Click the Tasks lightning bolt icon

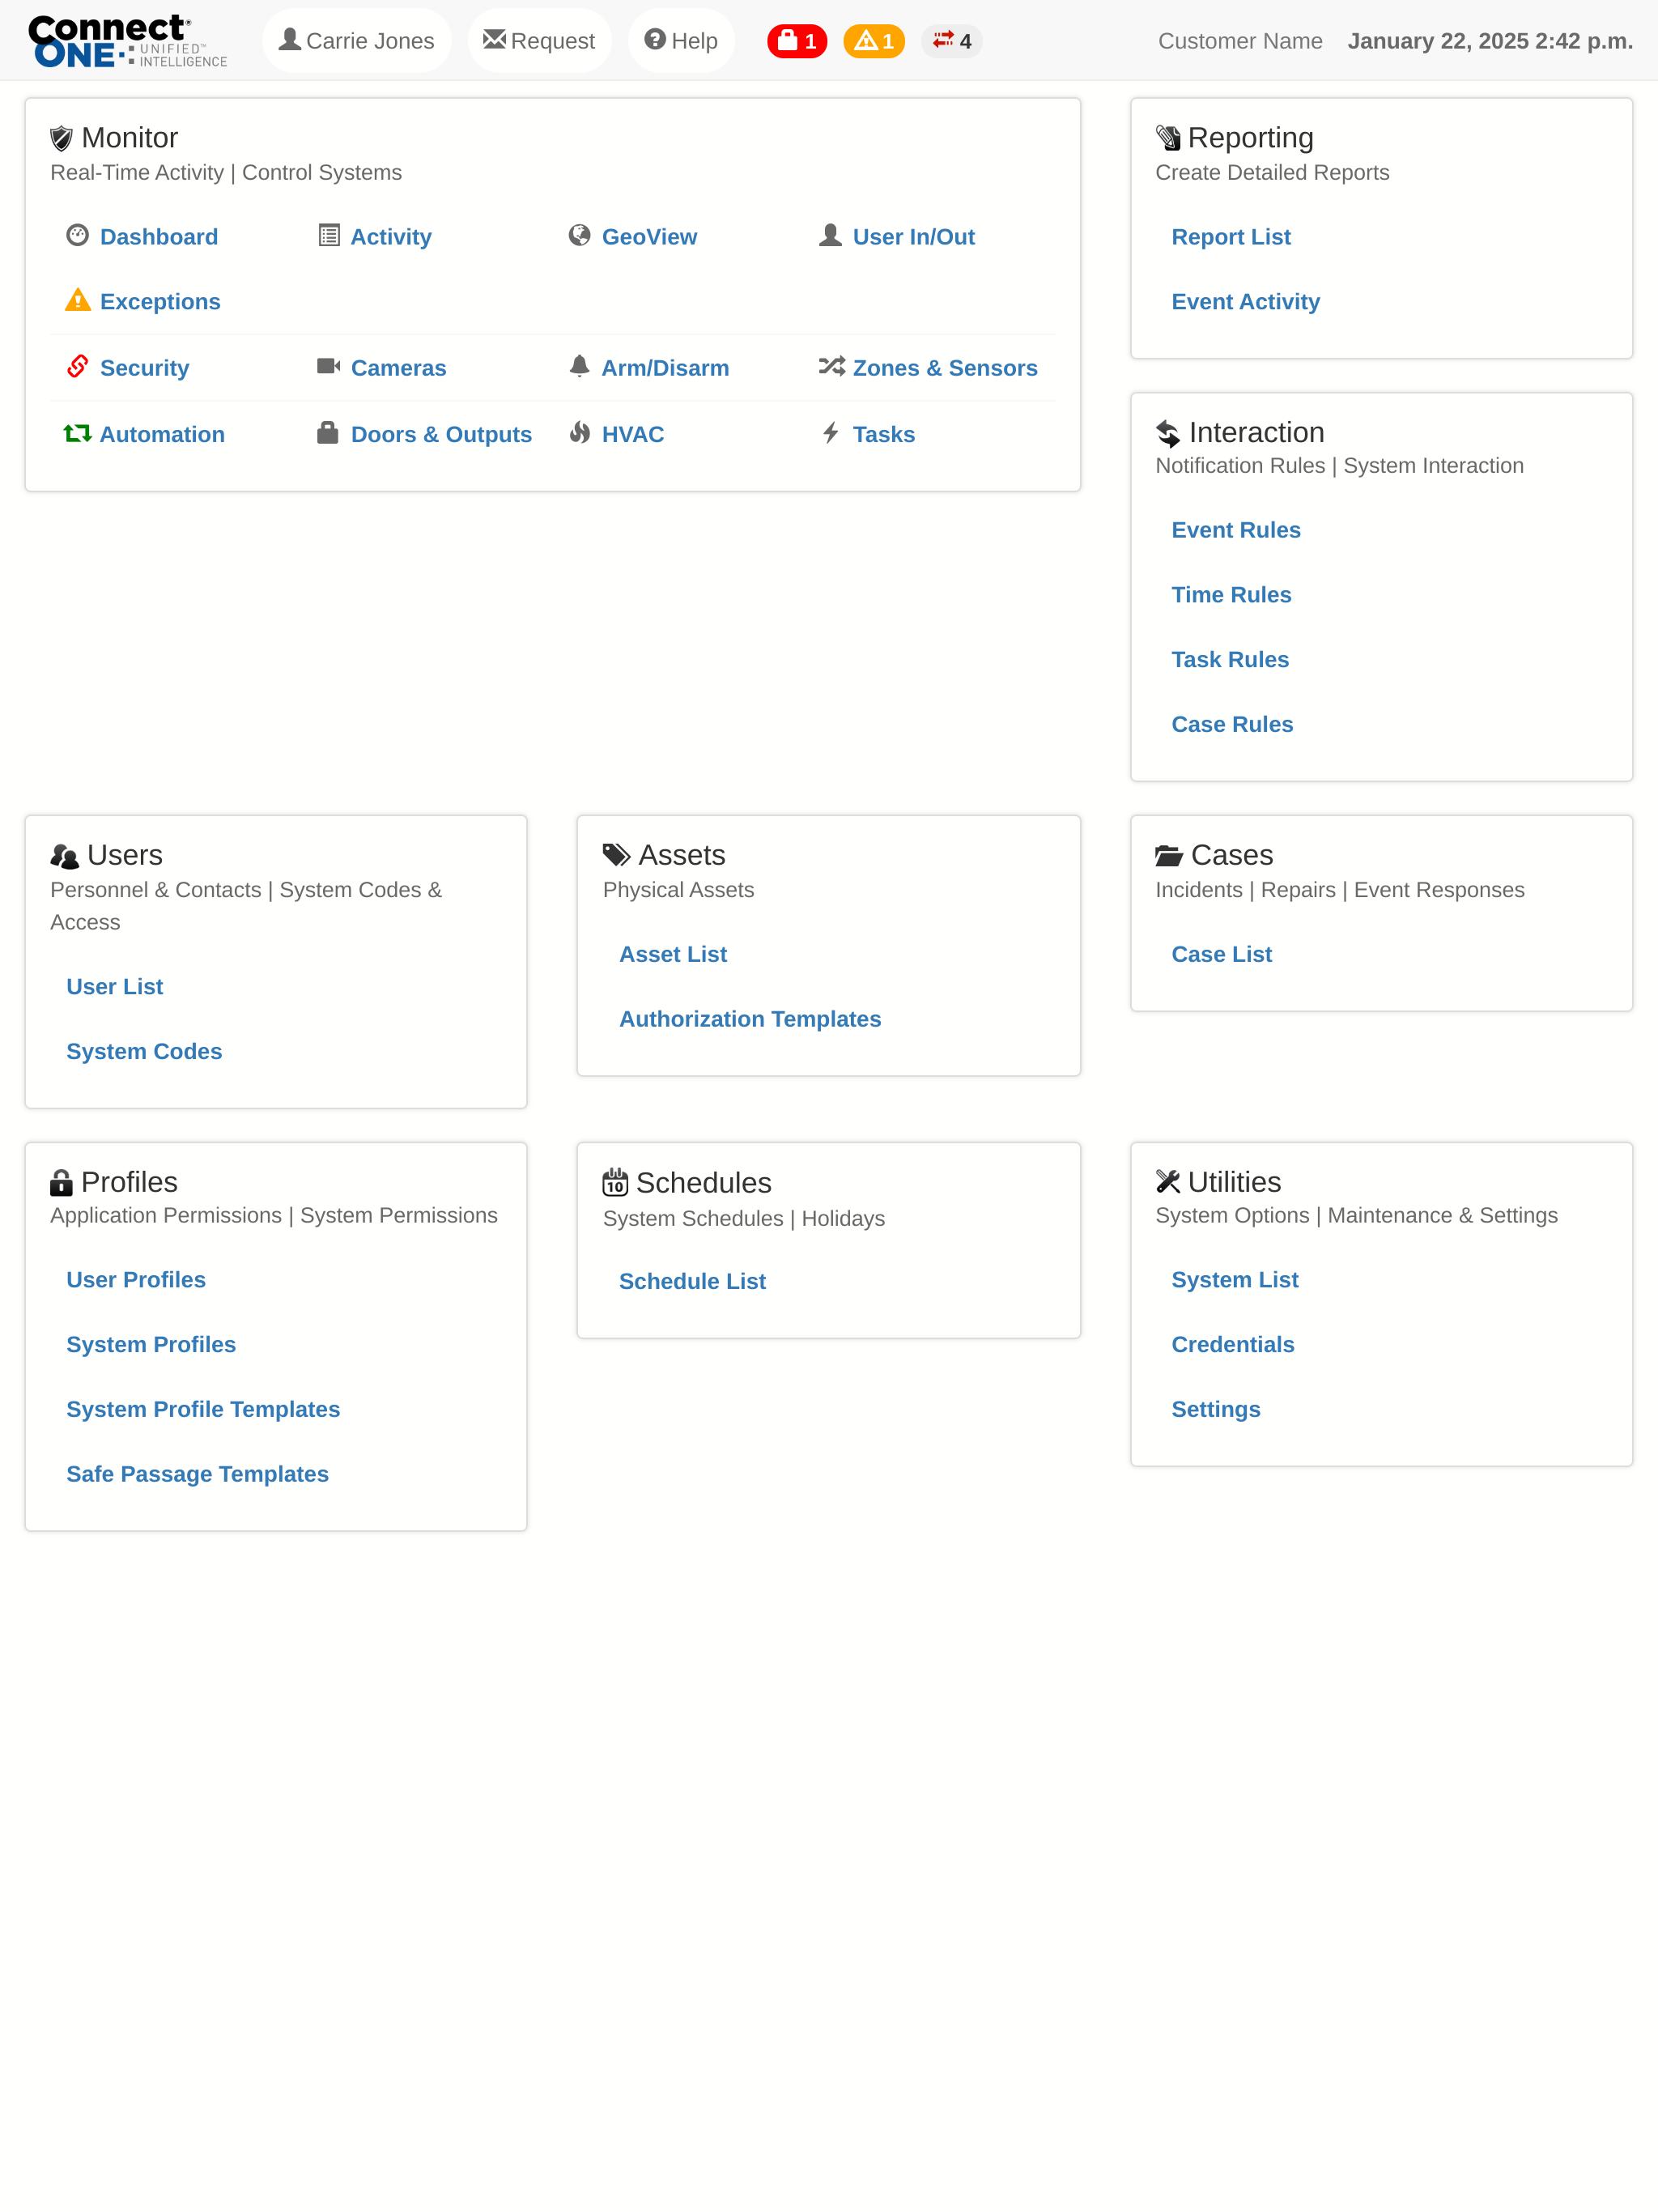click(830, 433)
